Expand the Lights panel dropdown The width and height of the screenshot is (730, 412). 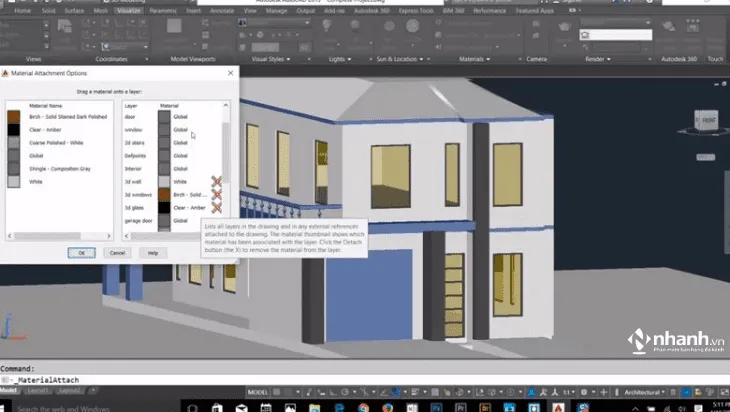tap(340, 59)
